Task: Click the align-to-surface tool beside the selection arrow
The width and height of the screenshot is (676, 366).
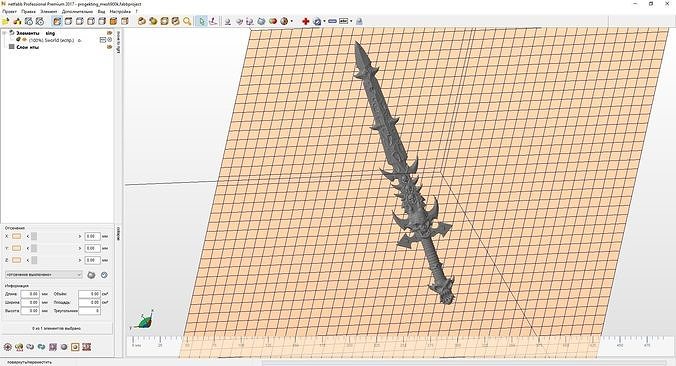Action: 213,21
